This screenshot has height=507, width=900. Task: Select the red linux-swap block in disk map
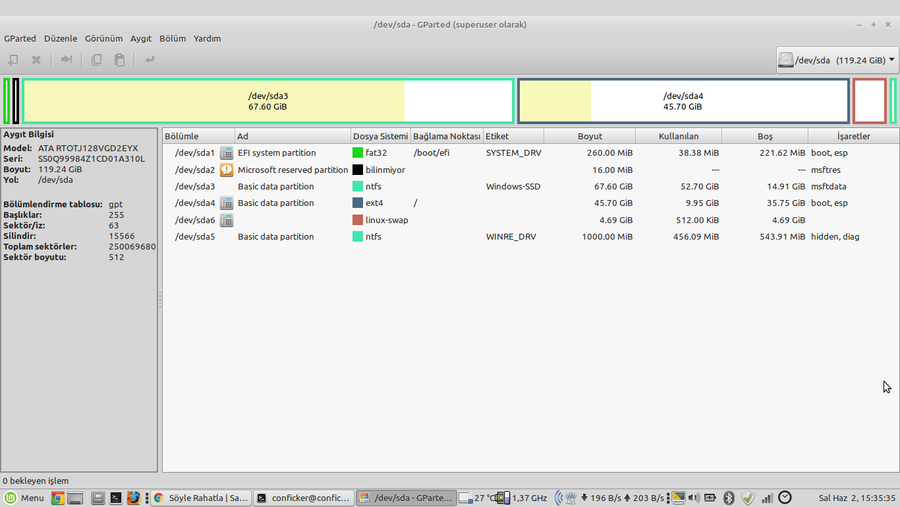870,101
